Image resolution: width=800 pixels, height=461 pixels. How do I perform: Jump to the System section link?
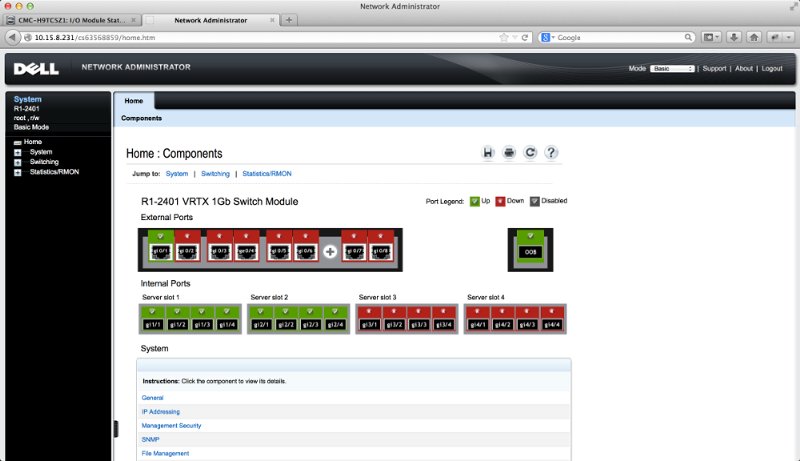[x=177, y=173]
